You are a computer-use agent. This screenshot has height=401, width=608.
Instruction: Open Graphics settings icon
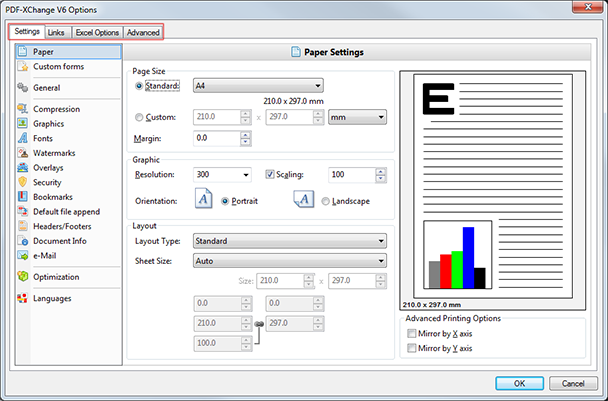coord(23,124)
